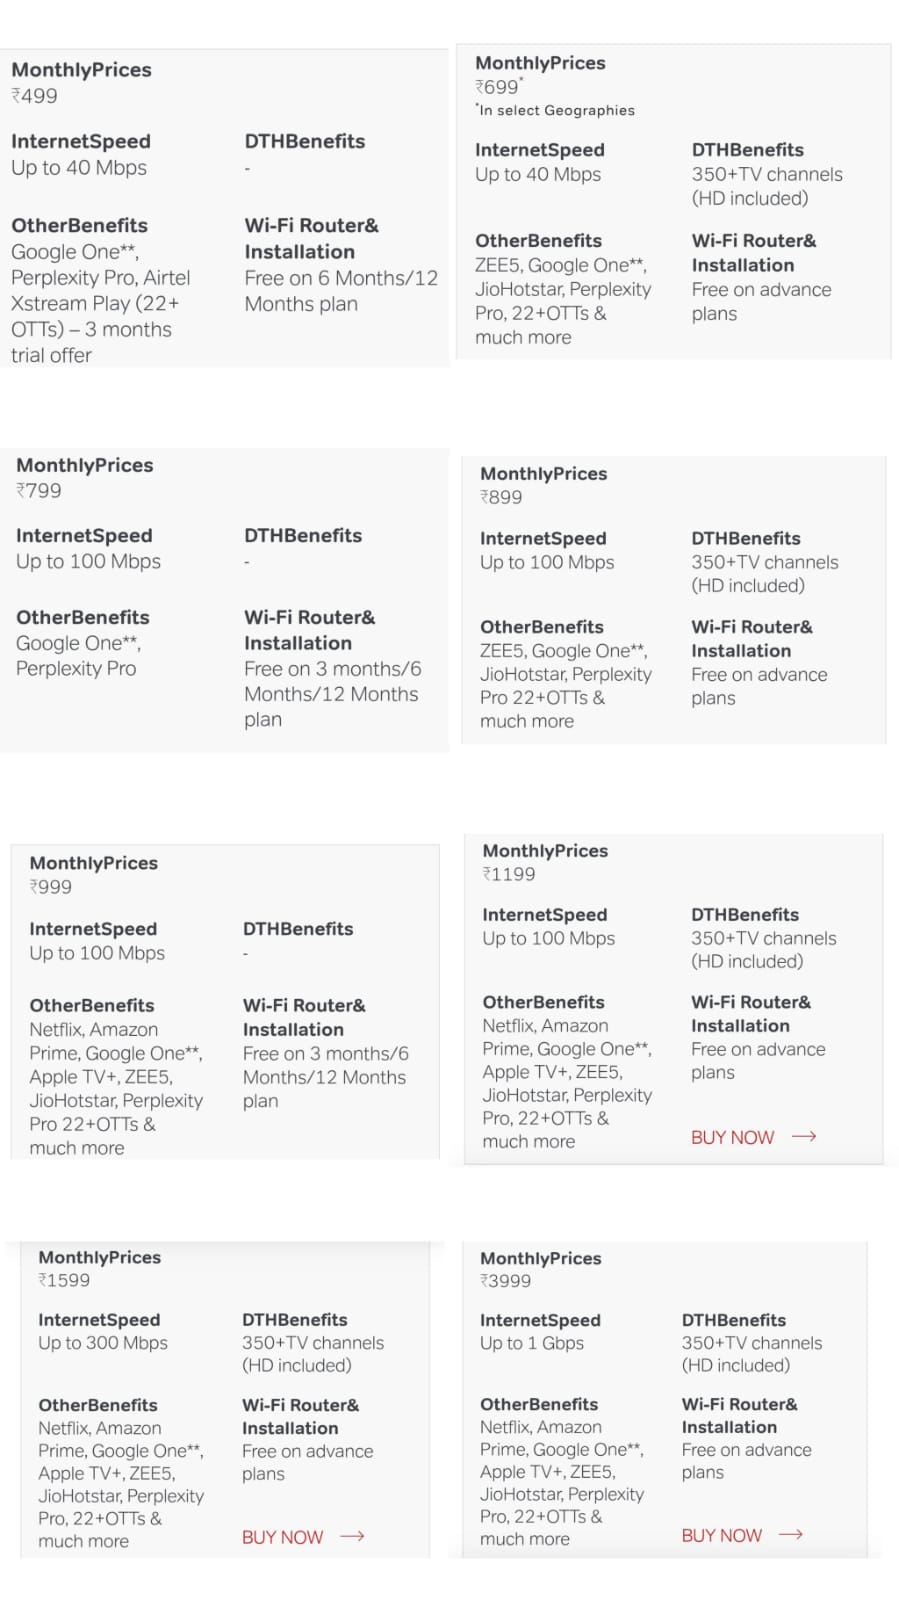Click the ₹3999 price label
The height and width of the screenshot is (1600, 899).
point(506,1281)
